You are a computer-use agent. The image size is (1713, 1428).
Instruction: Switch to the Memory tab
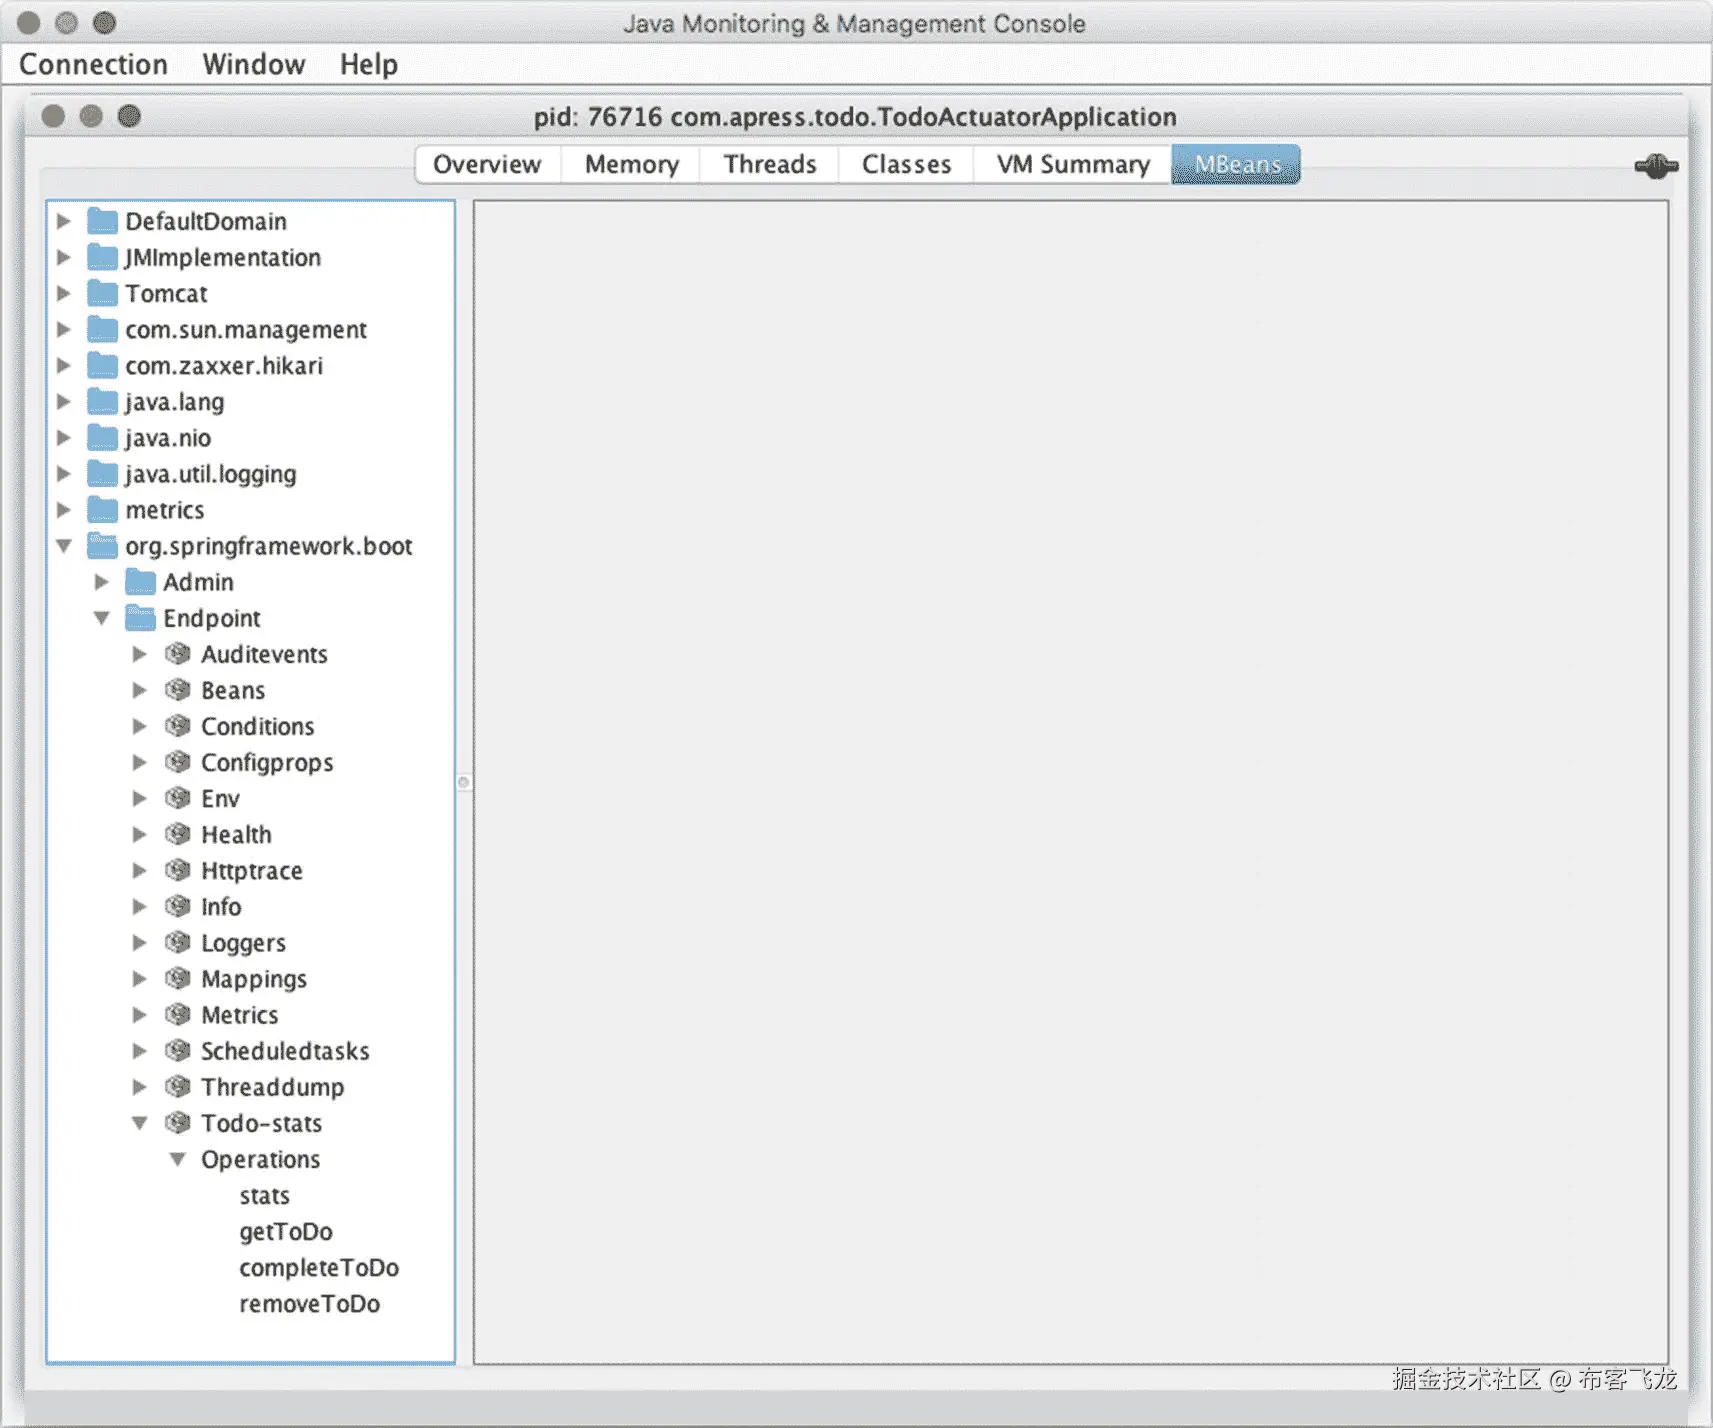[x=632, y=164]
